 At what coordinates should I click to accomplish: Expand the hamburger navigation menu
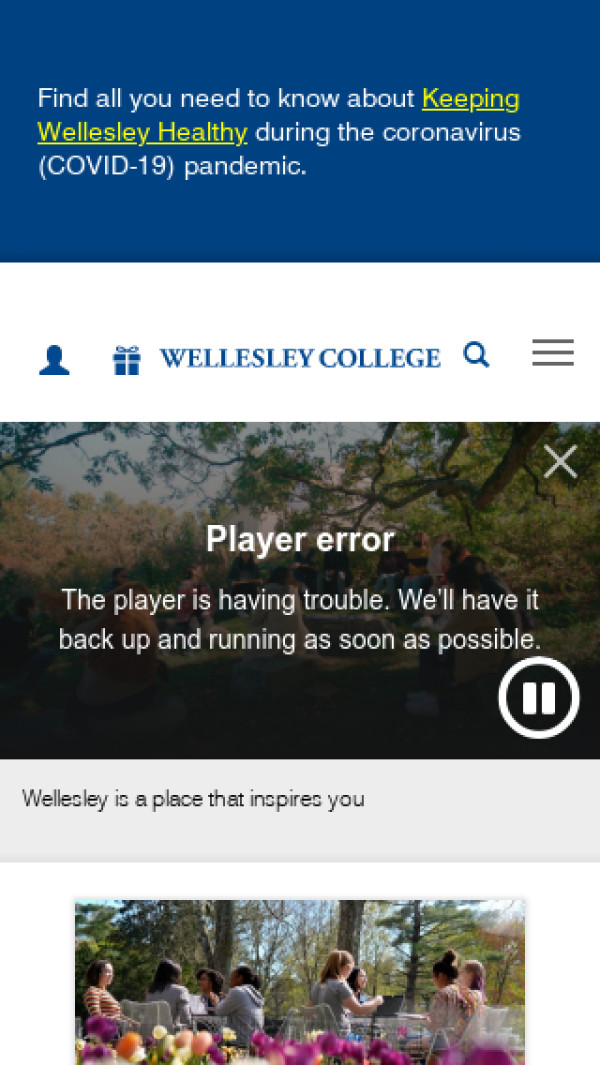[553, 353]
